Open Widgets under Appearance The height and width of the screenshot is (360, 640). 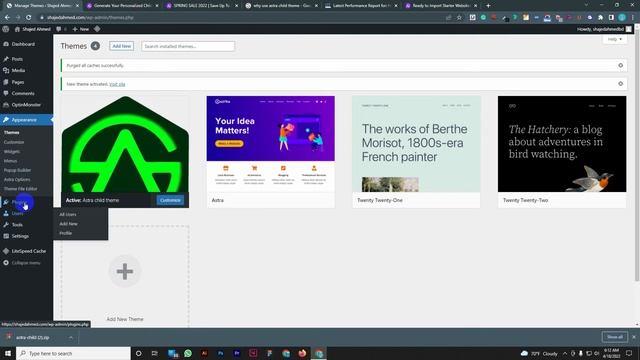tap(12, 151)
